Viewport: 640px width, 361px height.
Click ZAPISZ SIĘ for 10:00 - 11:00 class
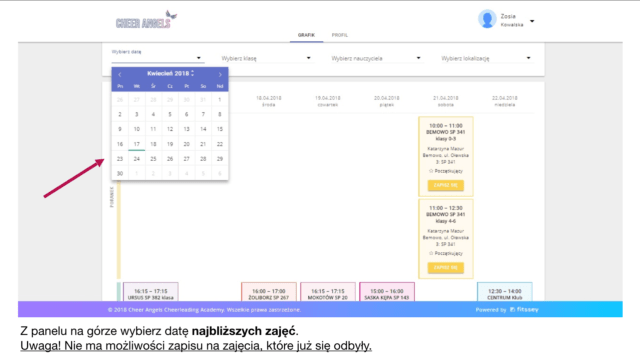(446, 185)
